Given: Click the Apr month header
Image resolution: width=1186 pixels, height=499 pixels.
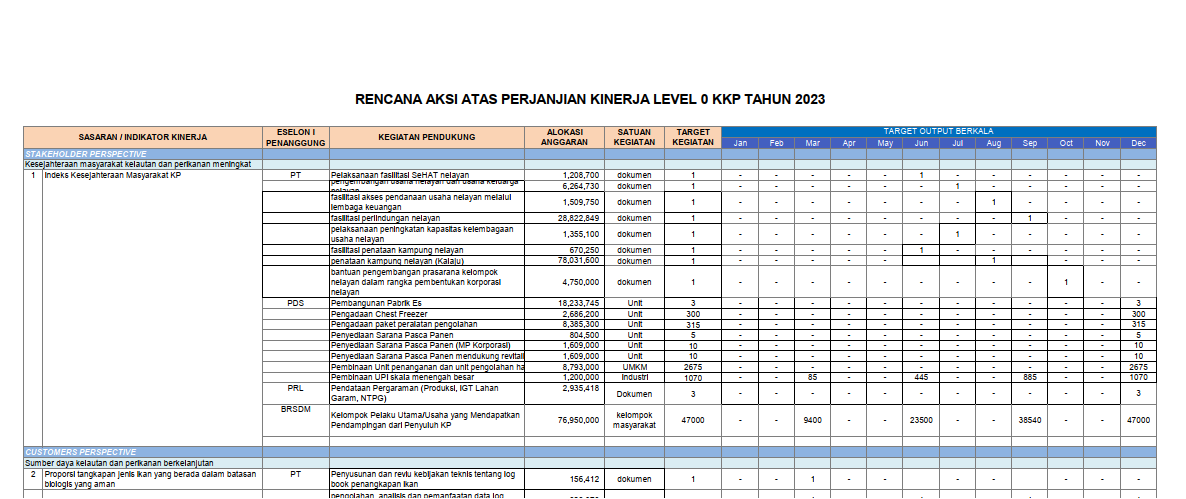Looking at the screenshot, I should pos(849,143).
